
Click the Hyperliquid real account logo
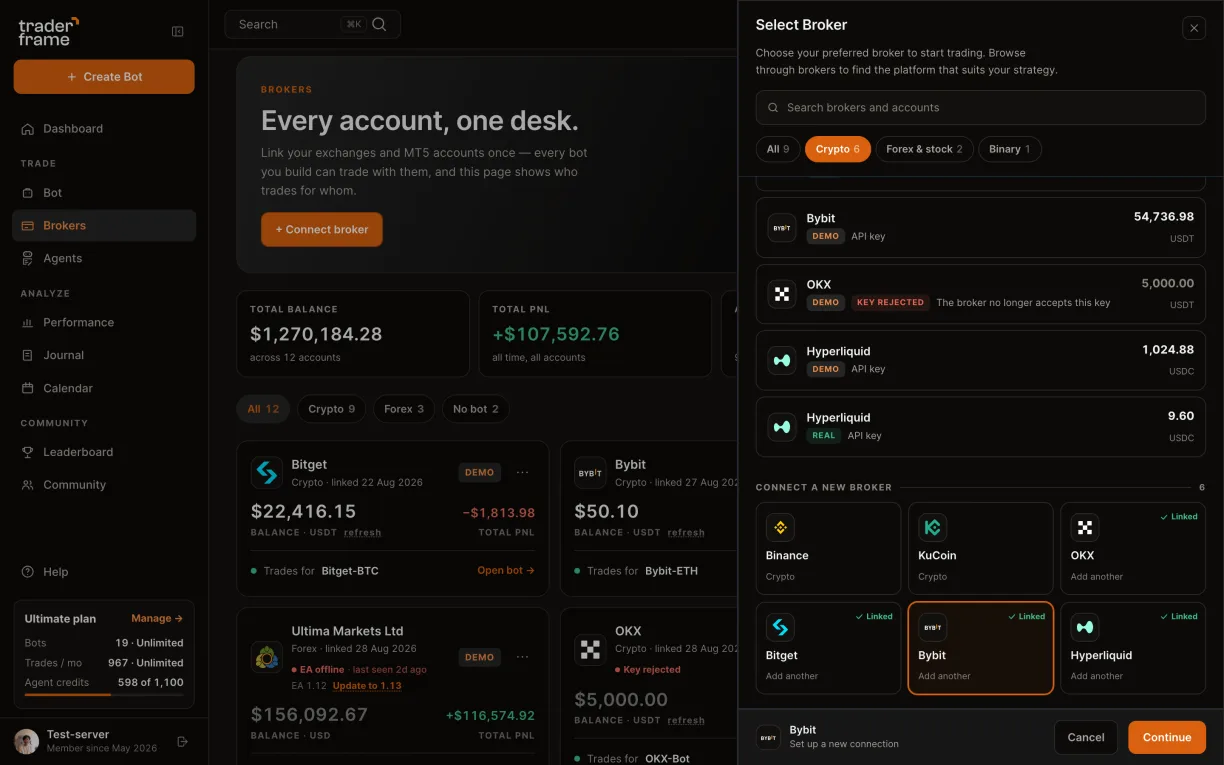782,427
